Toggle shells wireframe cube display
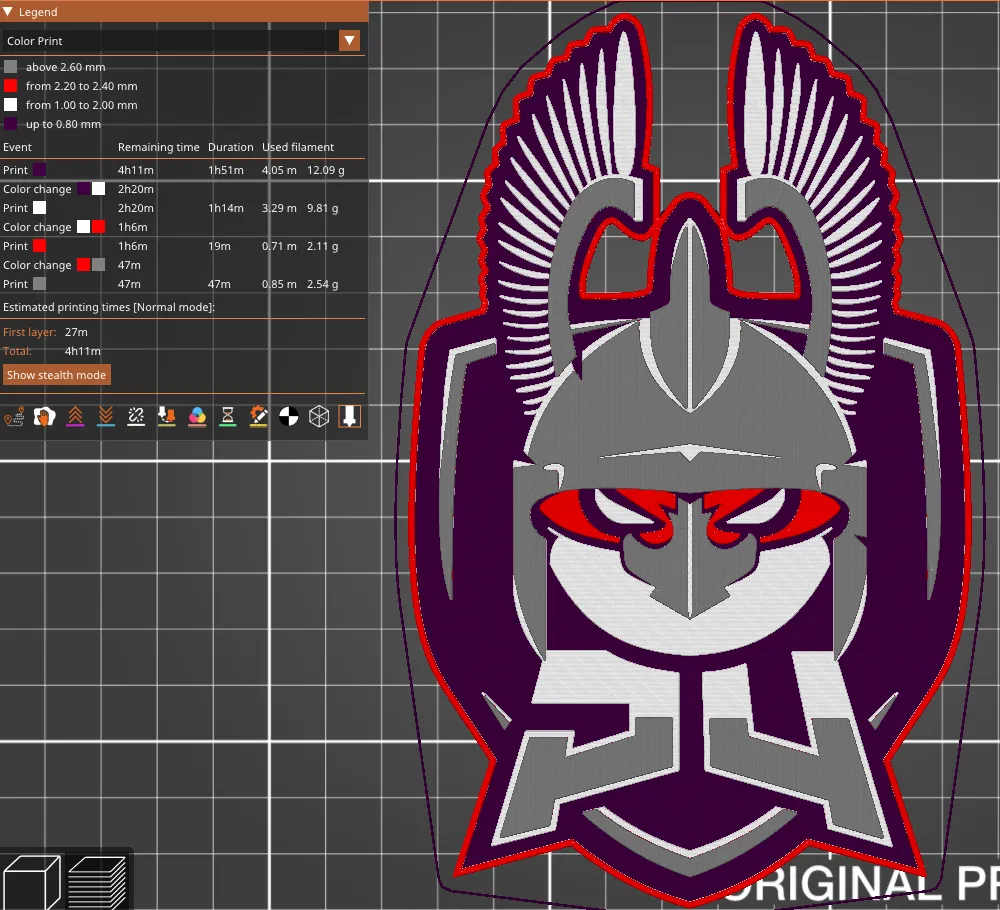Screen dimensions: 1000x910 coord(319,416)
